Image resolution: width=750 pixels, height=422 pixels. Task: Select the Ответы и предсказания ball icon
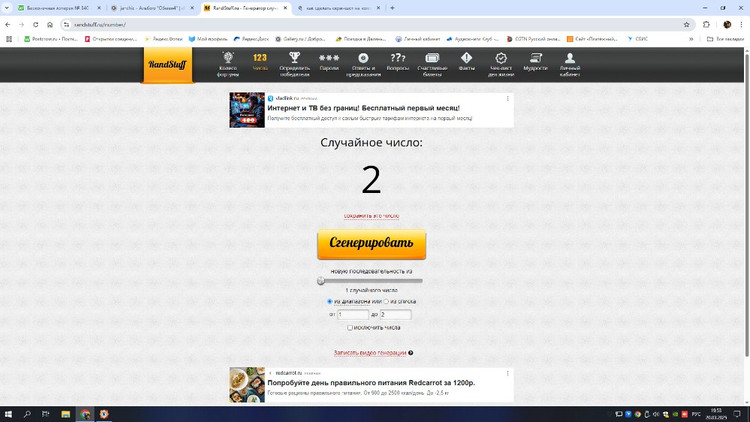[x=364, y=58]
